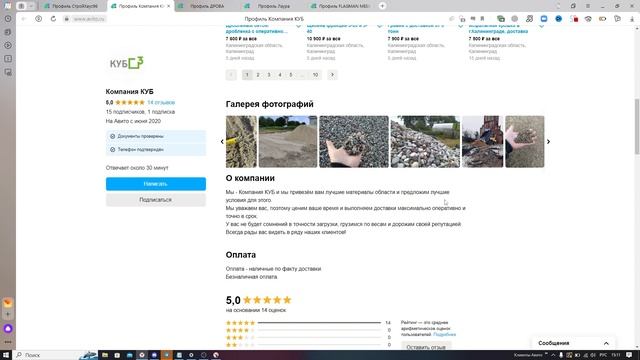Close the Профиль Компания КУБ tab
Screen dimensions: 640x360
click(169, 6)
